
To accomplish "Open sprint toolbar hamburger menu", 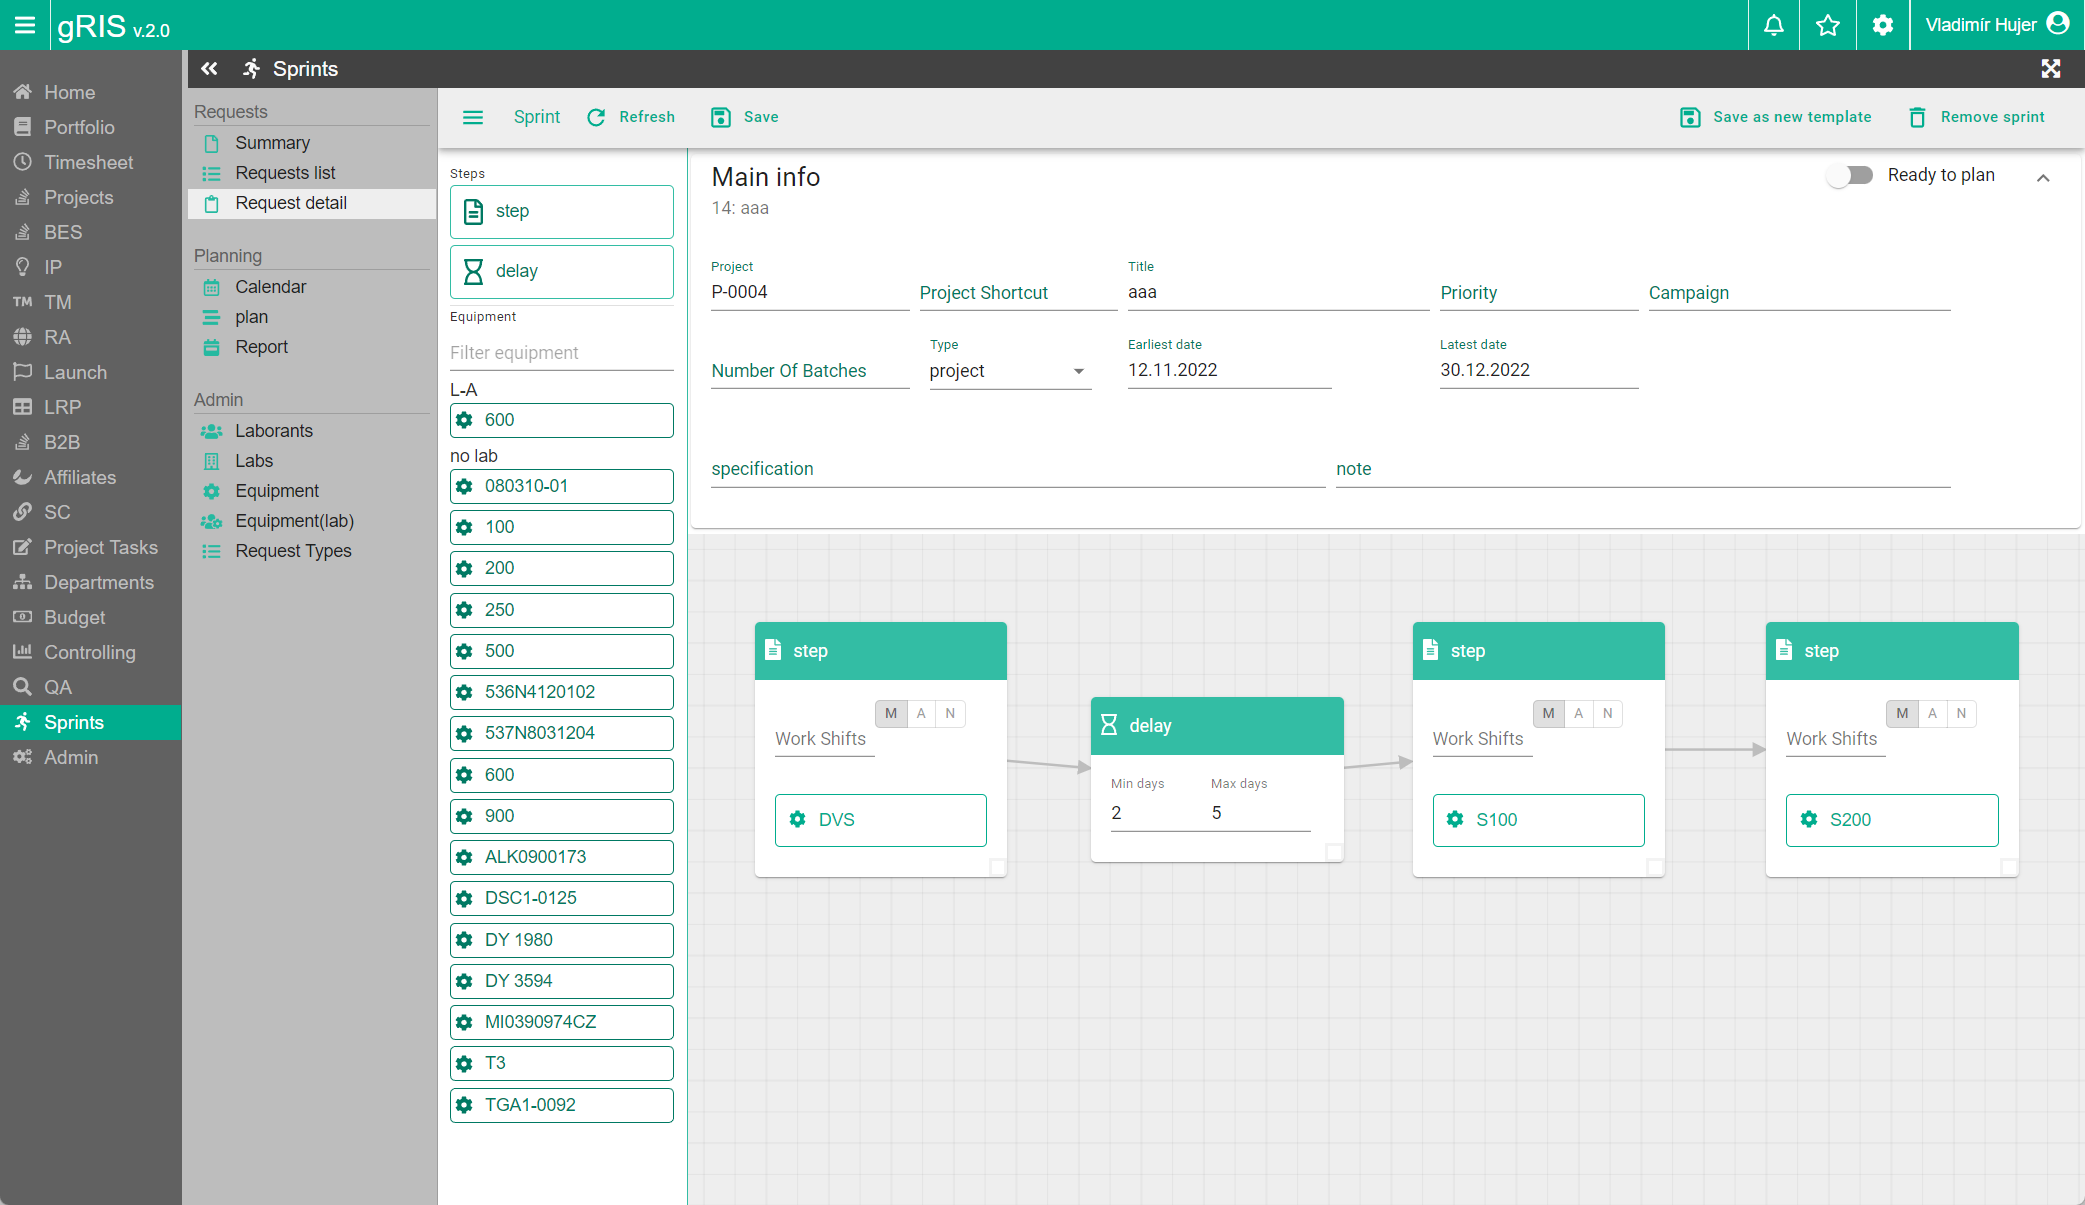I will (473, 117).
